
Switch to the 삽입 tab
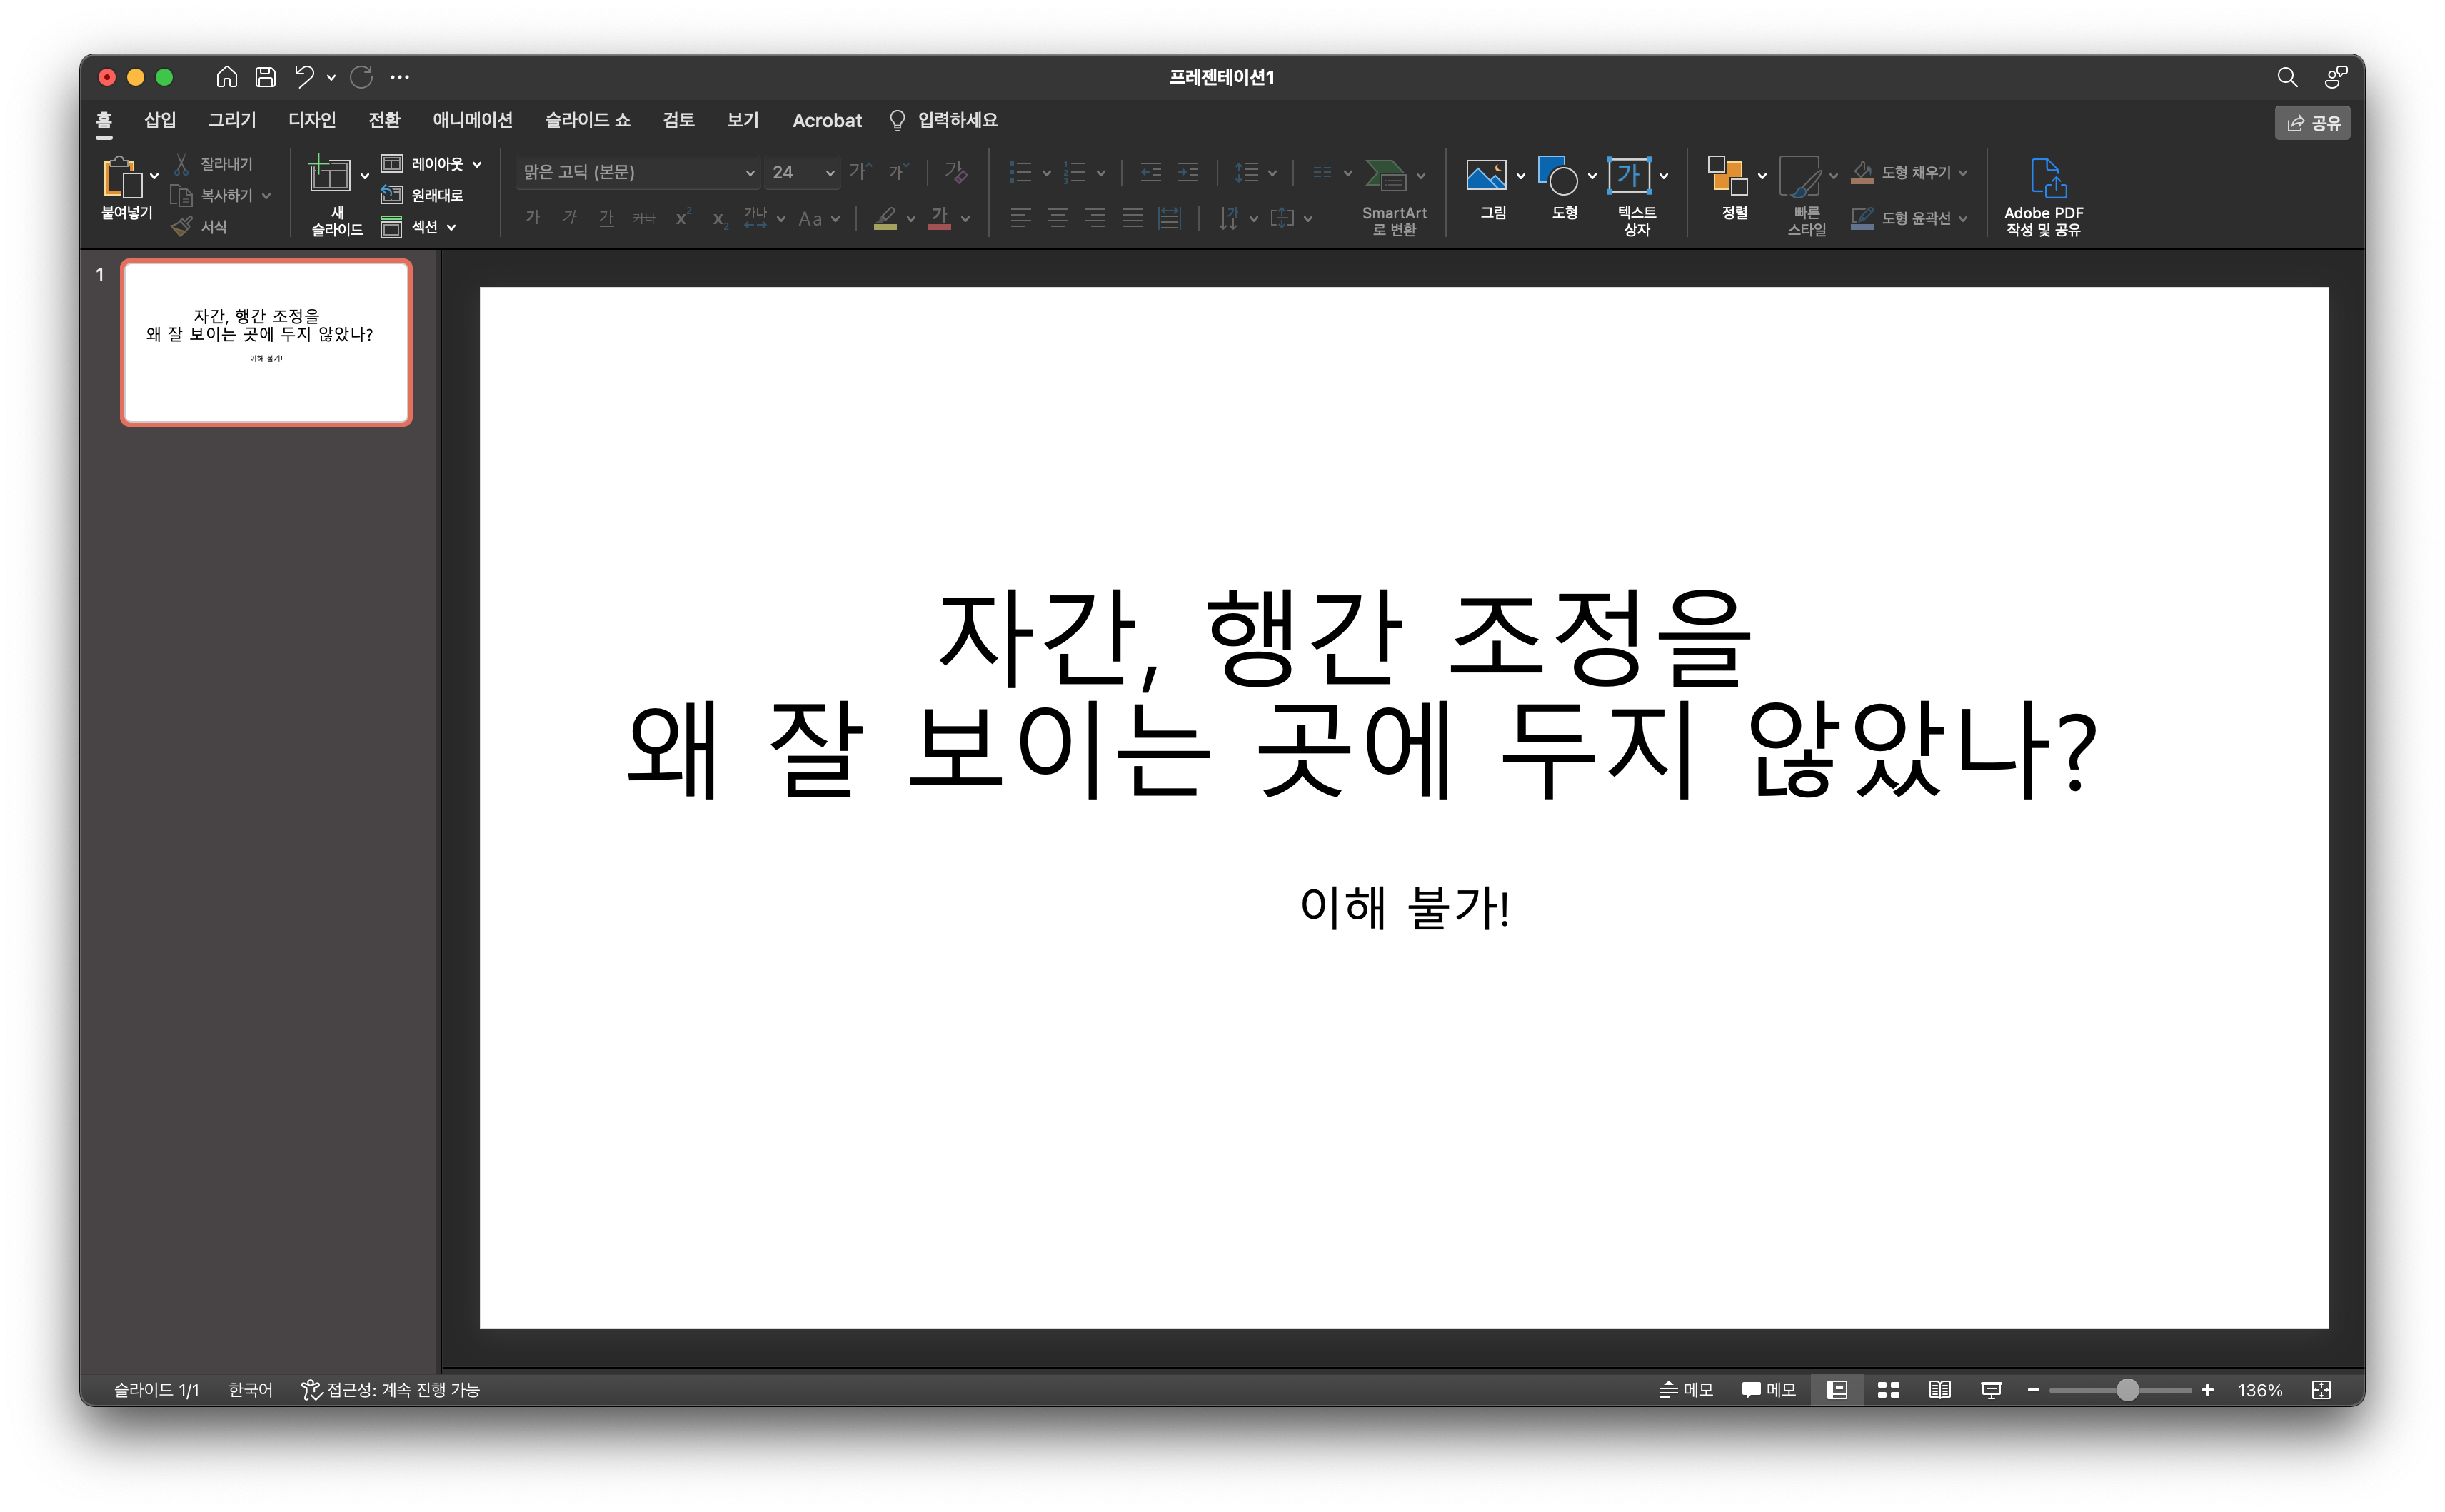[x=160, y=120]
